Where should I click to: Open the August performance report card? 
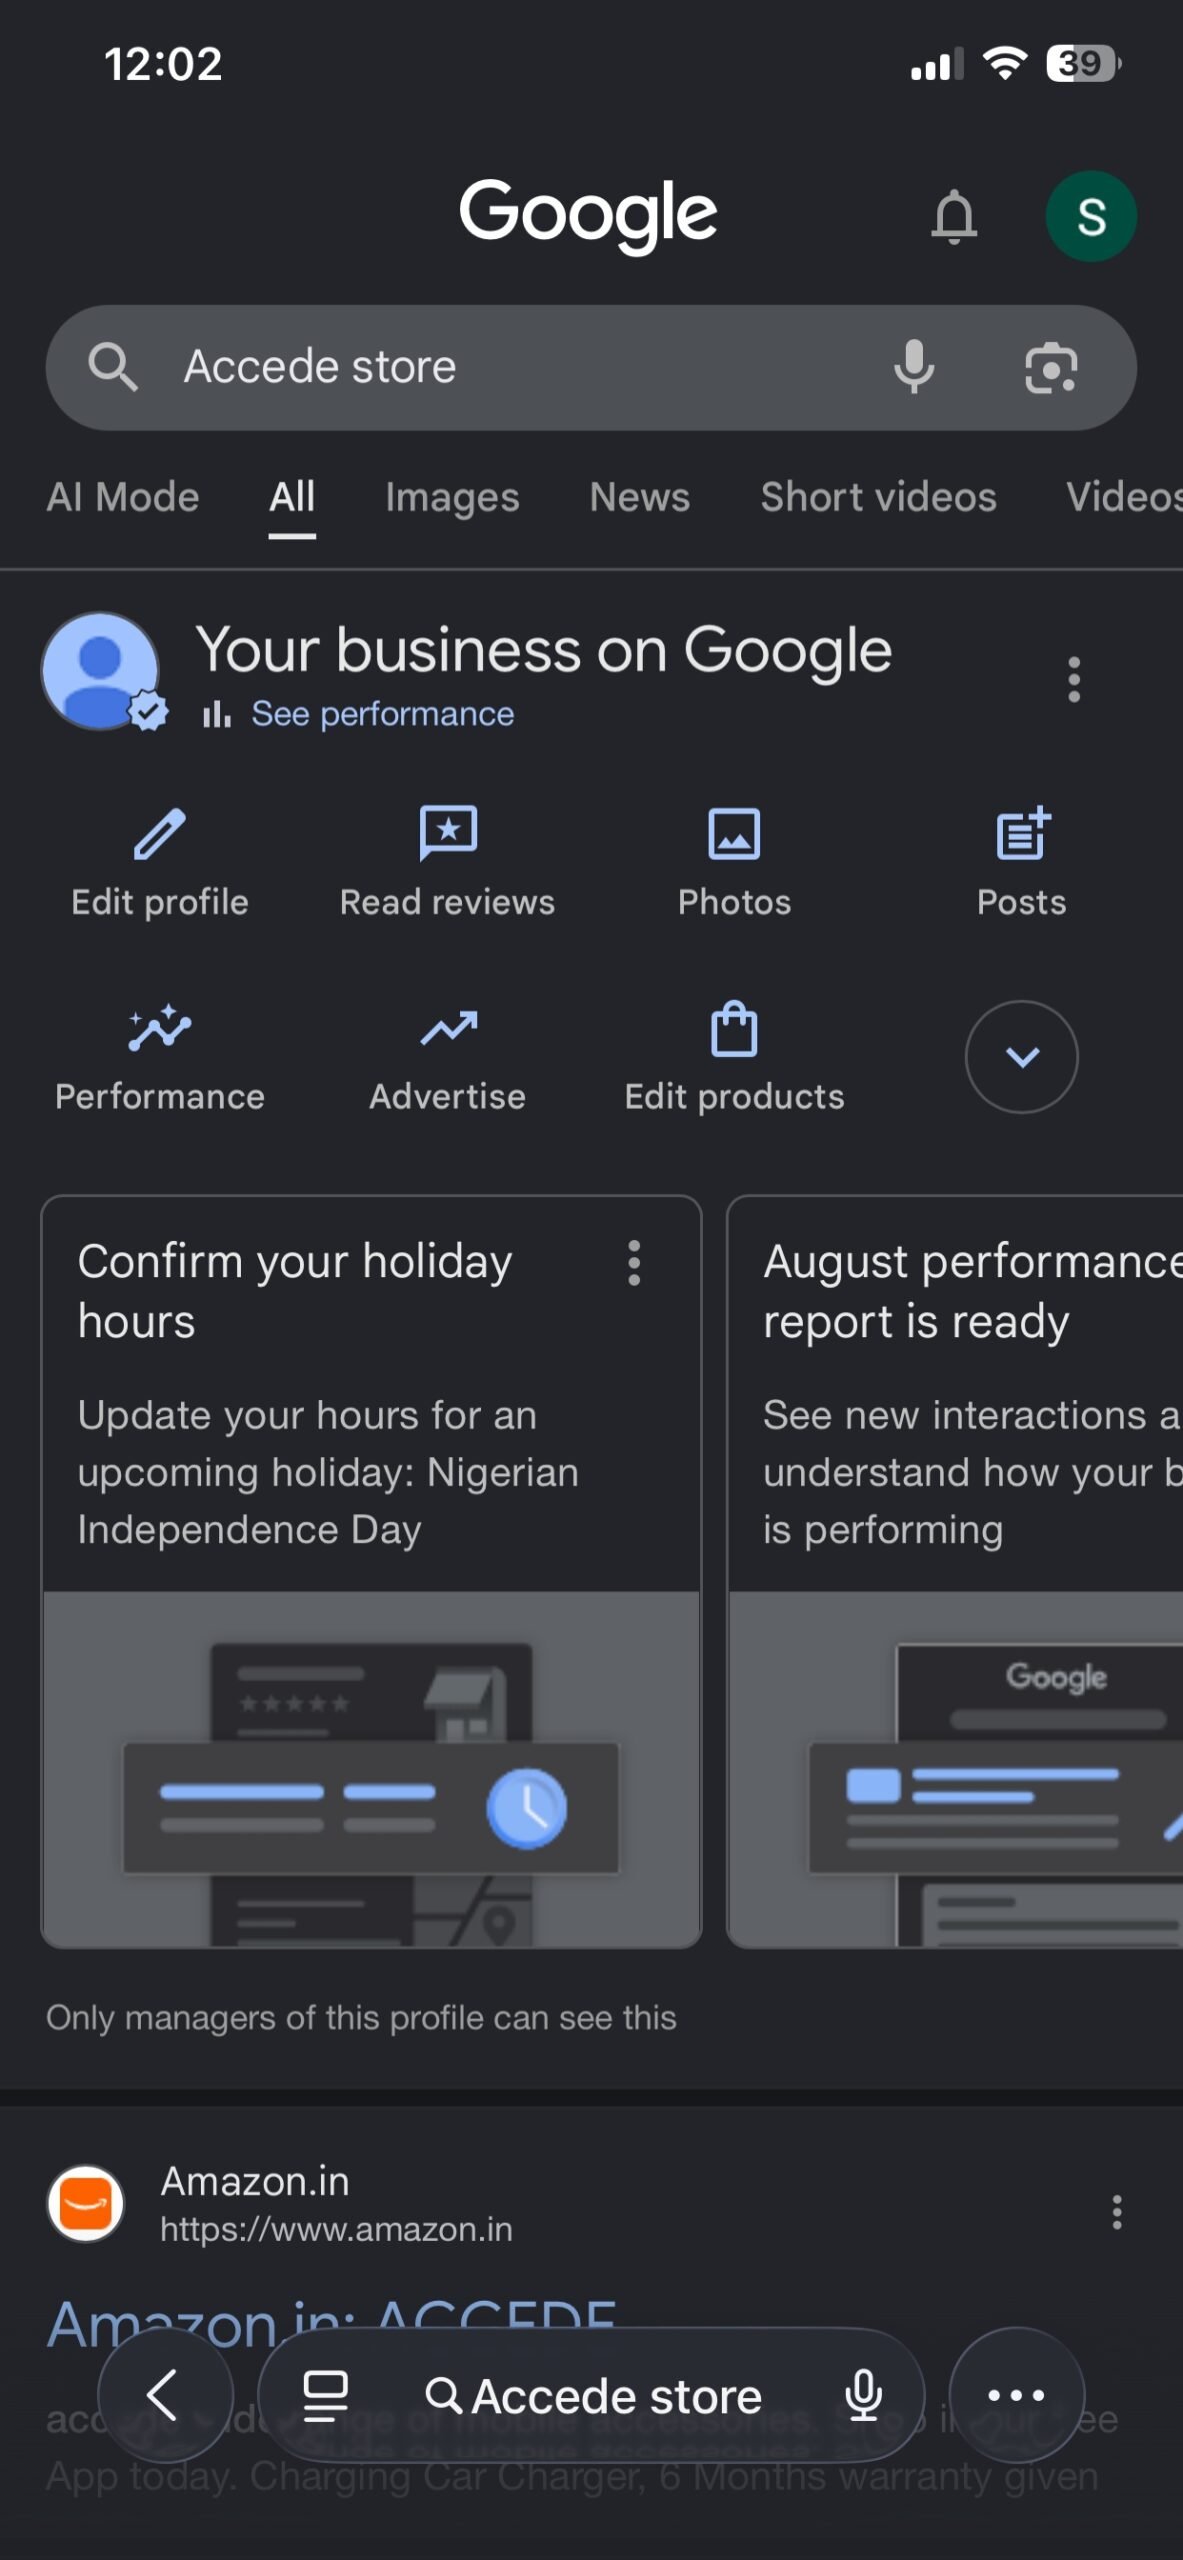(x=955, y=1571)
